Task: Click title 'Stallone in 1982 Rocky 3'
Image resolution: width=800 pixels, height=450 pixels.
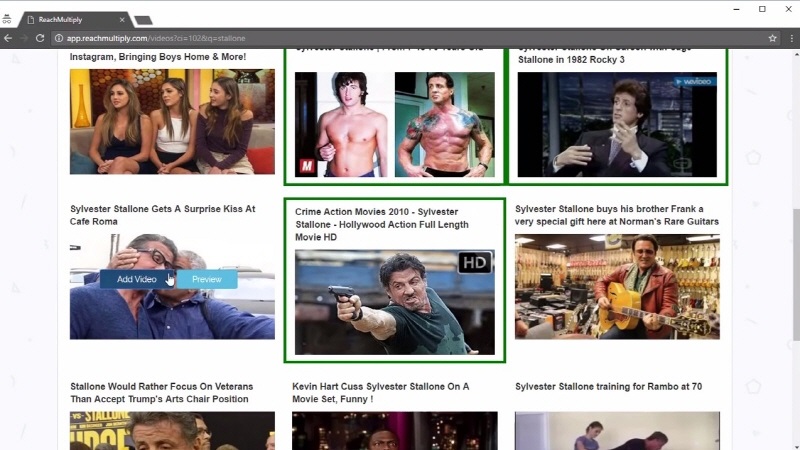Action: [571, 60]
